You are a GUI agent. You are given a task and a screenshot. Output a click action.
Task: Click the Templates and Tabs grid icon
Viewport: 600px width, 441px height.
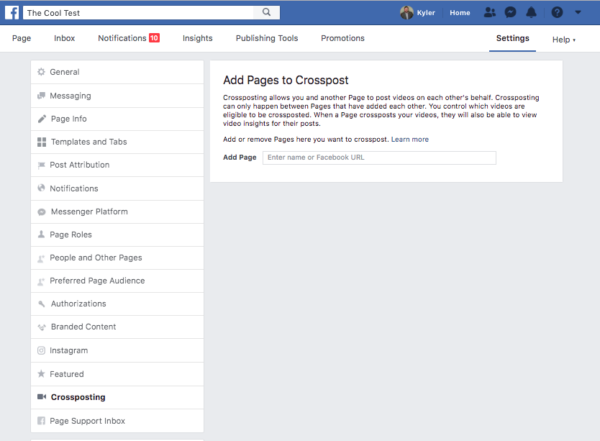[x=42, y=142]
